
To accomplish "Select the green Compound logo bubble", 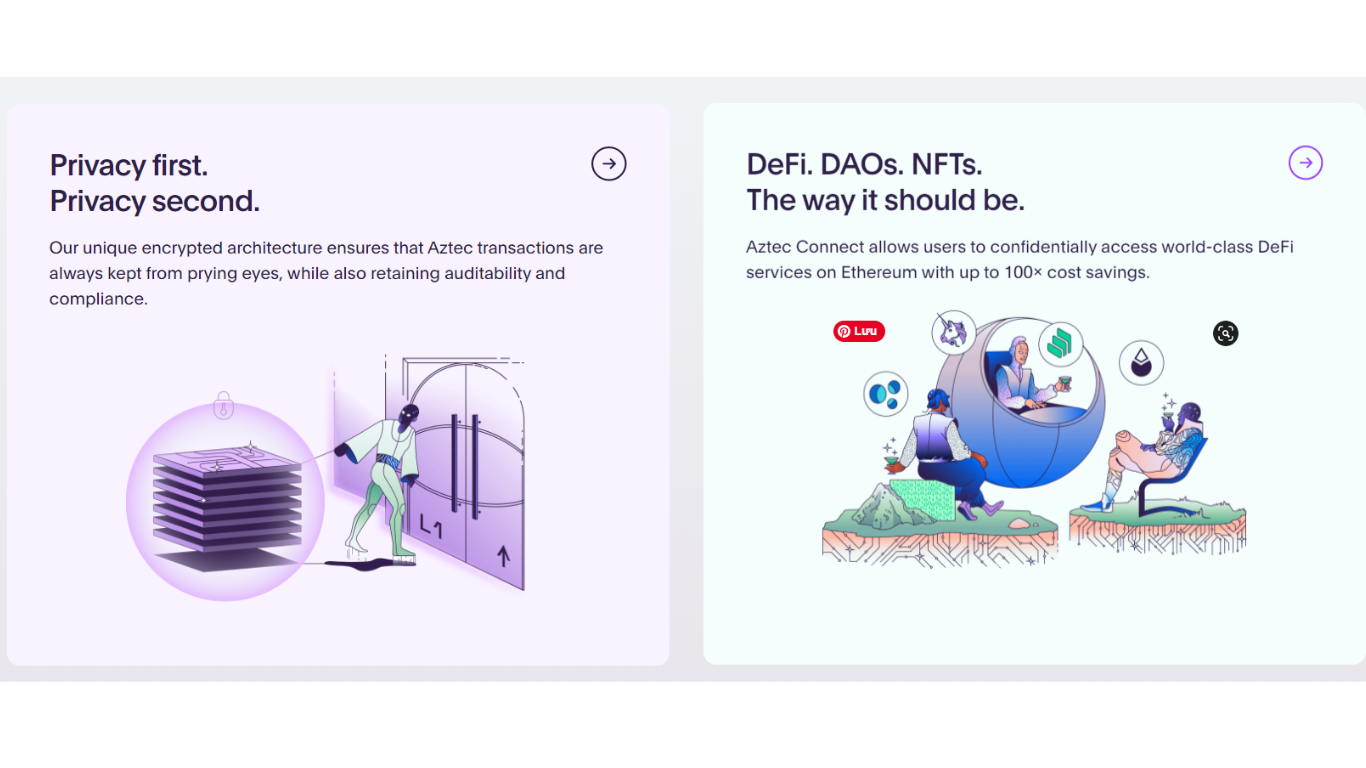I will 1061,345.
